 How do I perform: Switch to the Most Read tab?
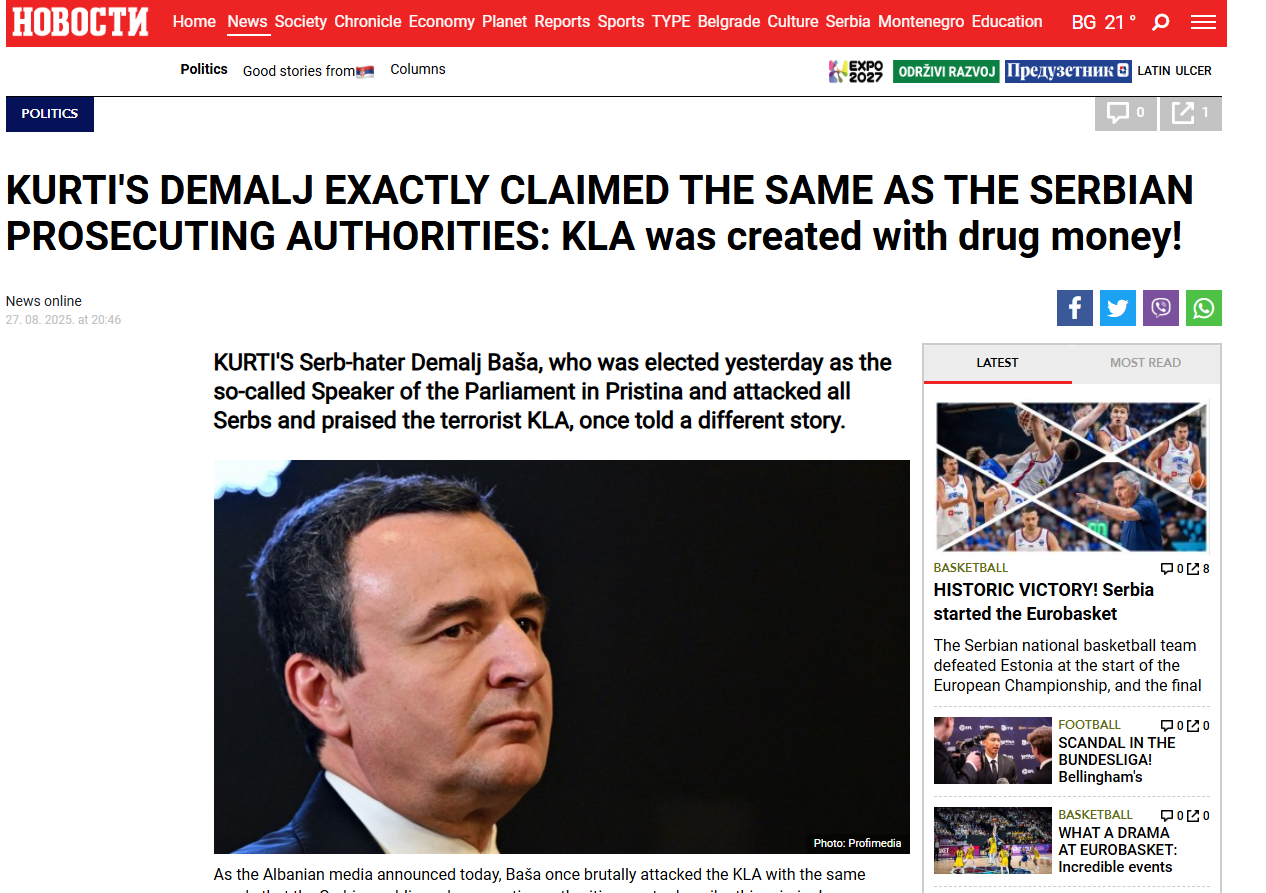point(1145,363)
